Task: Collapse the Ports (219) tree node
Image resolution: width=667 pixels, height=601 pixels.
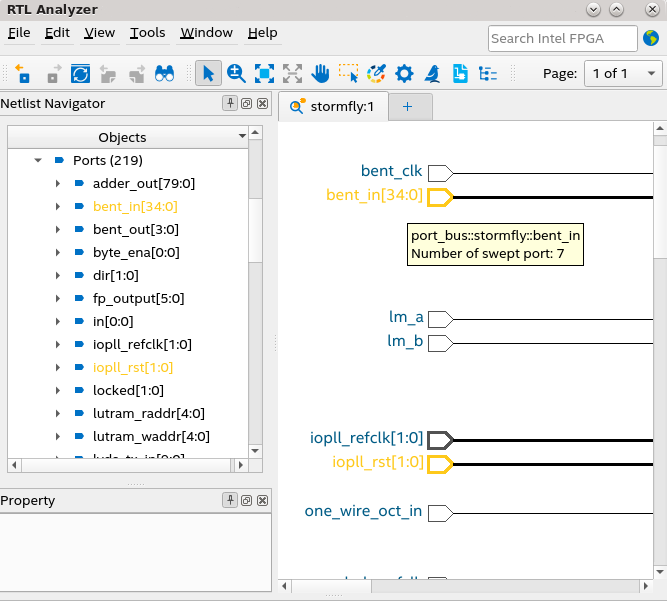Action: (x=38, y=160)
